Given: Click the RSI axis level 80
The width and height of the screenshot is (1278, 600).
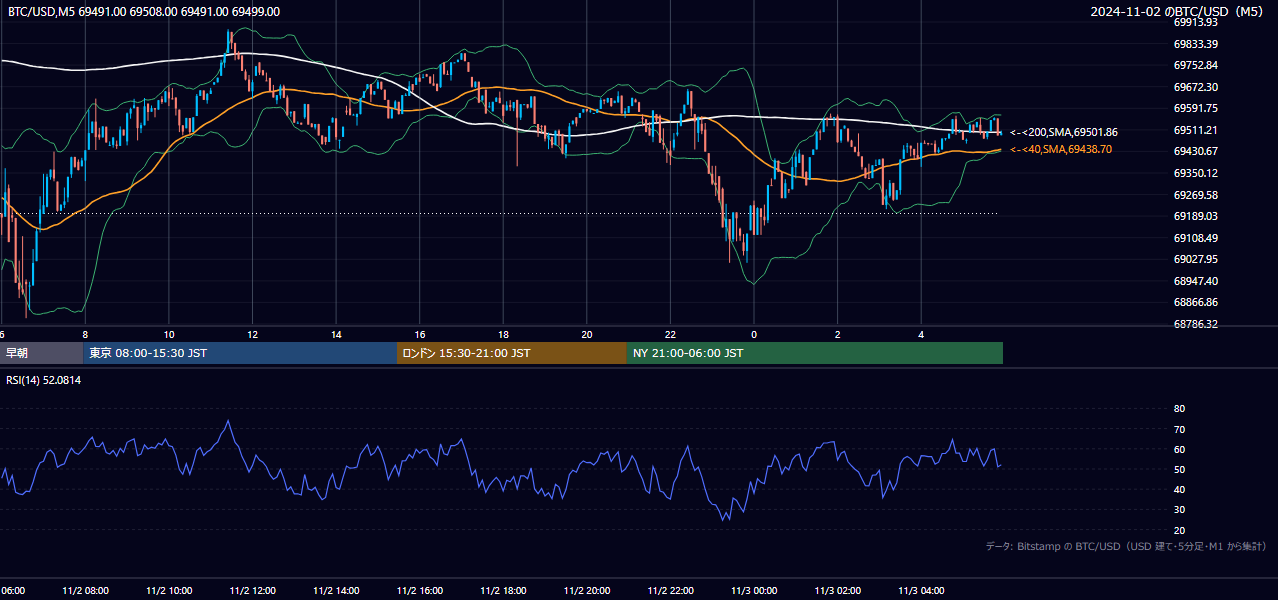Looking at the screenshot, I should click(1179, 409).
